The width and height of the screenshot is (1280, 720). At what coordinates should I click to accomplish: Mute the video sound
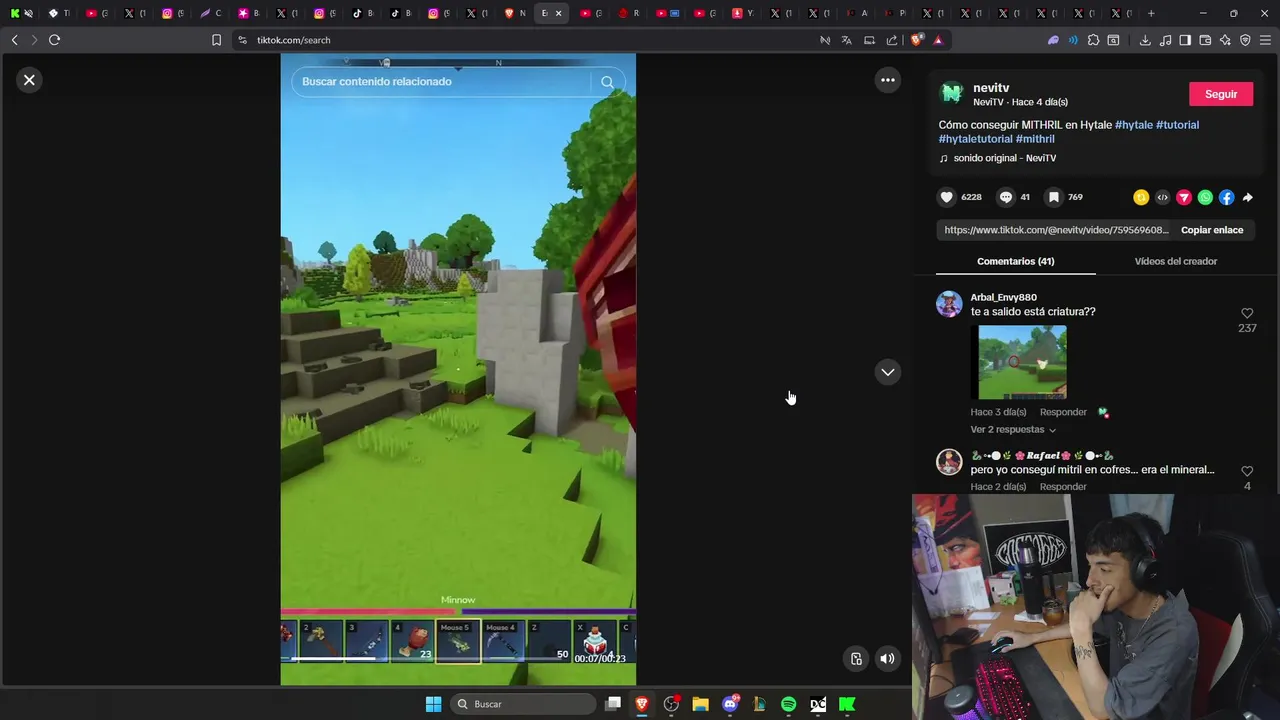pos(887,658)
